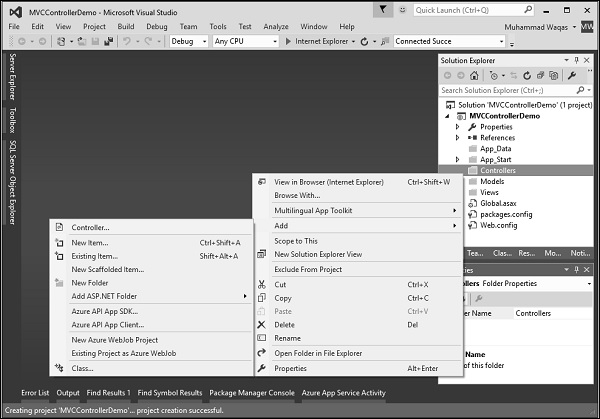Select New Scaffolded Item... menu entry
This screenshot has width=600, height=419.
pos(151,269)
